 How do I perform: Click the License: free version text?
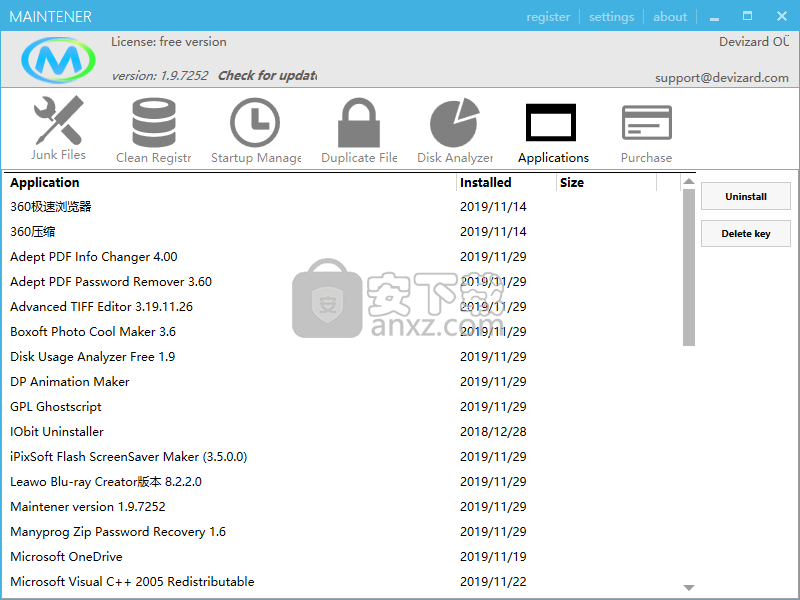(169, 42)
